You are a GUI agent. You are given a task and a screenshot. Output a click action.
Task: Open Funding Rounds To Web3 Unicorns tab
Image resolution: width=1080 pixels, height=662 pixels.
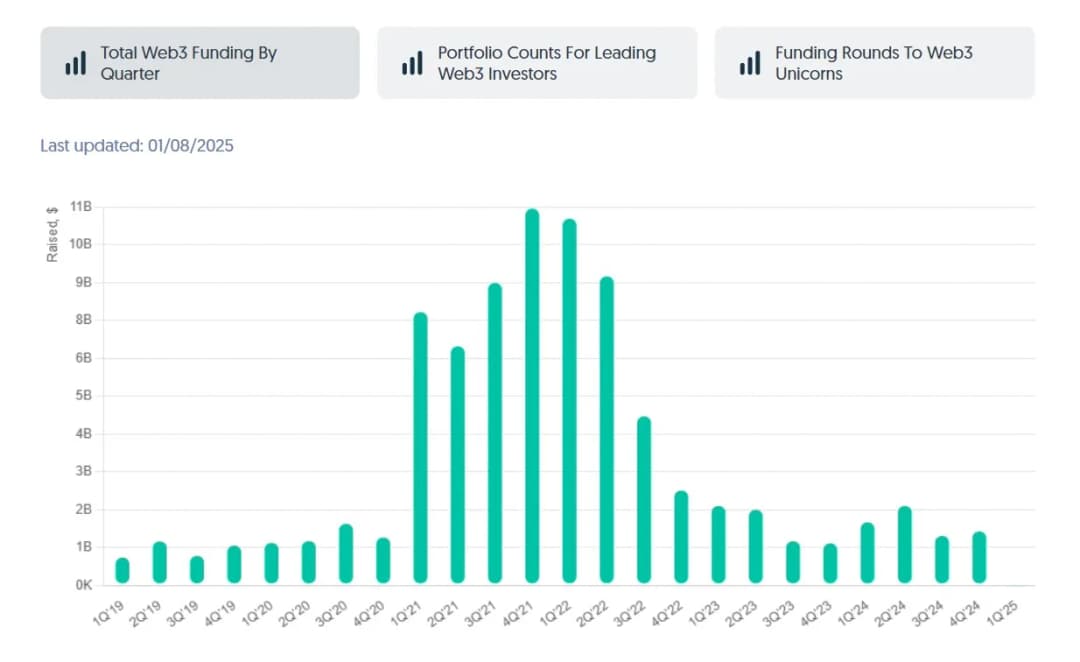point(874,63)
